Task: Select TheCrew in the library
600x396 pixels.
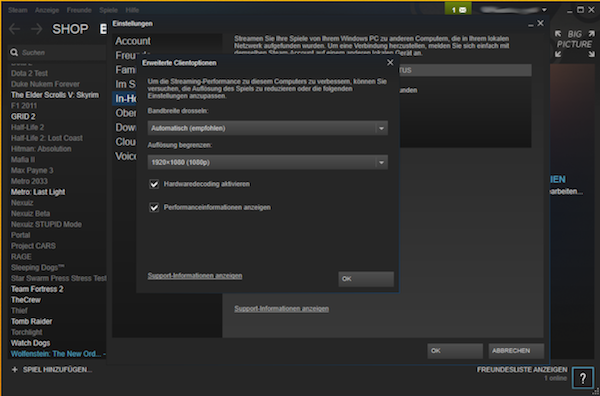Action: pyautogui.click(x=26, y=300)
